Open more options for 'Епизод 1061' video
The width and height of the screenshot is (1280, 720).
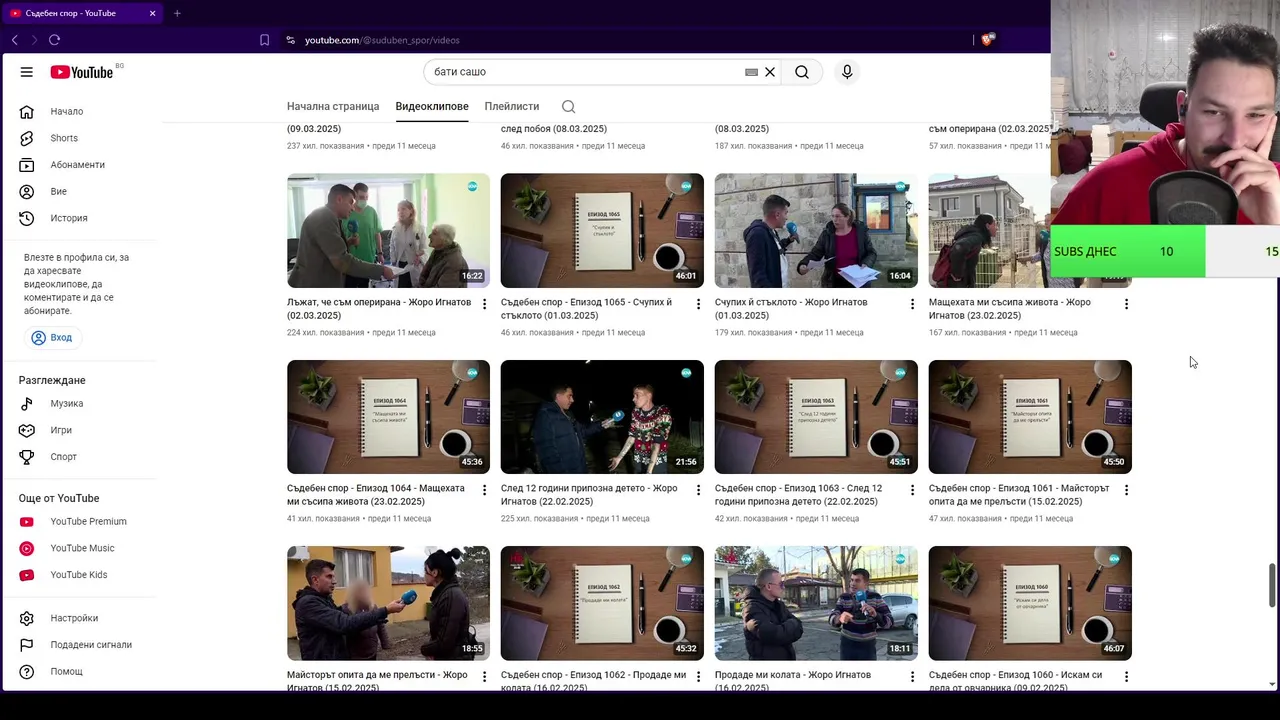coord(1126,490)
